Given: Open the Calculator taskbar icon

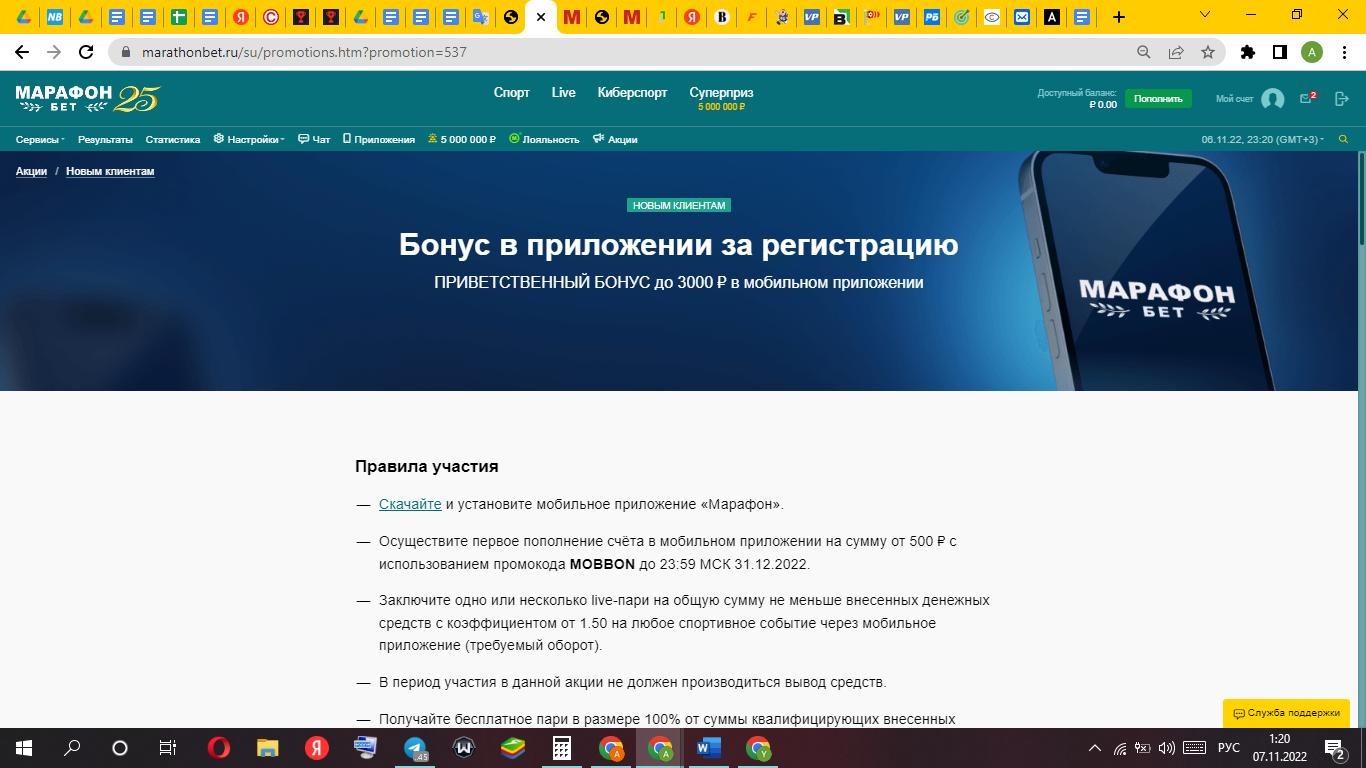Looking at the screenshot, I should point(562,747).
